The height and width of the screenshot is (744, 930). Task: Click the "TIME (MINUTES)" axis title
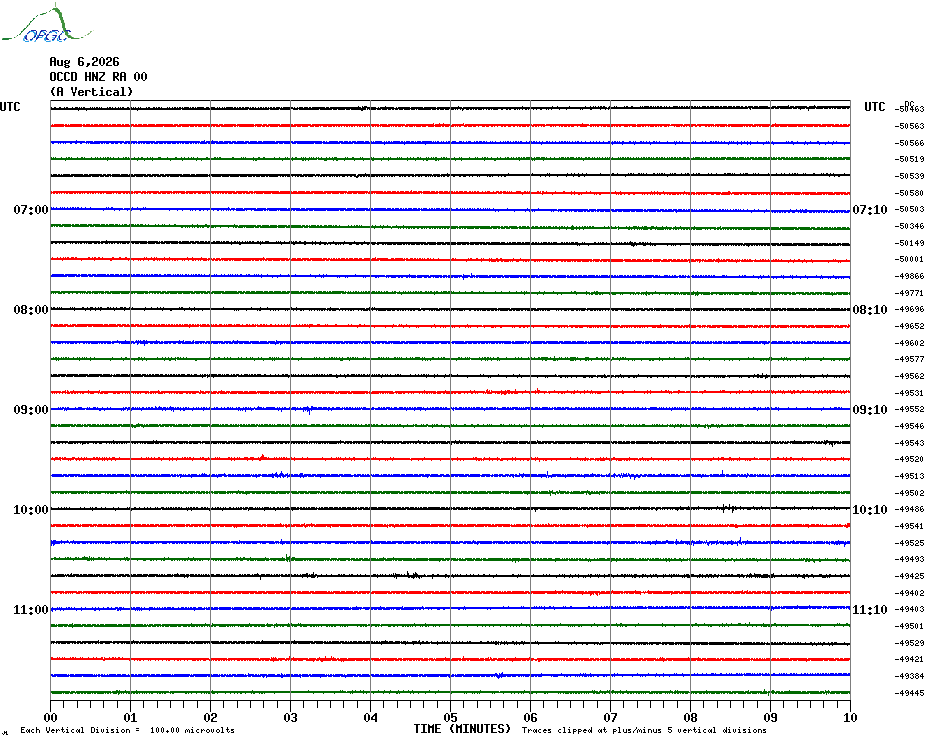462,729
